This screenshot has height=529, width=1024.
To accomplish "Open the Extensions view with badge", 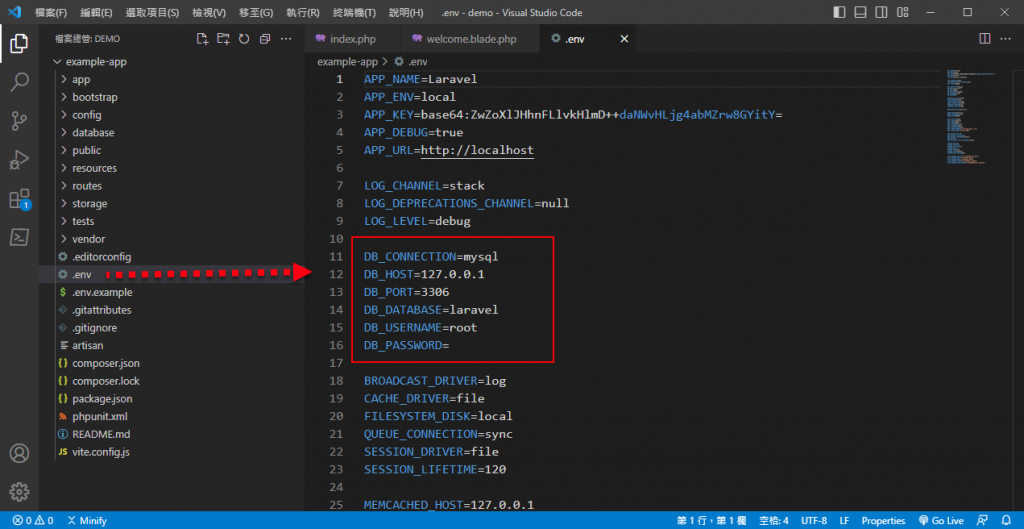I will pyautogui.click(x=19, y=199).
